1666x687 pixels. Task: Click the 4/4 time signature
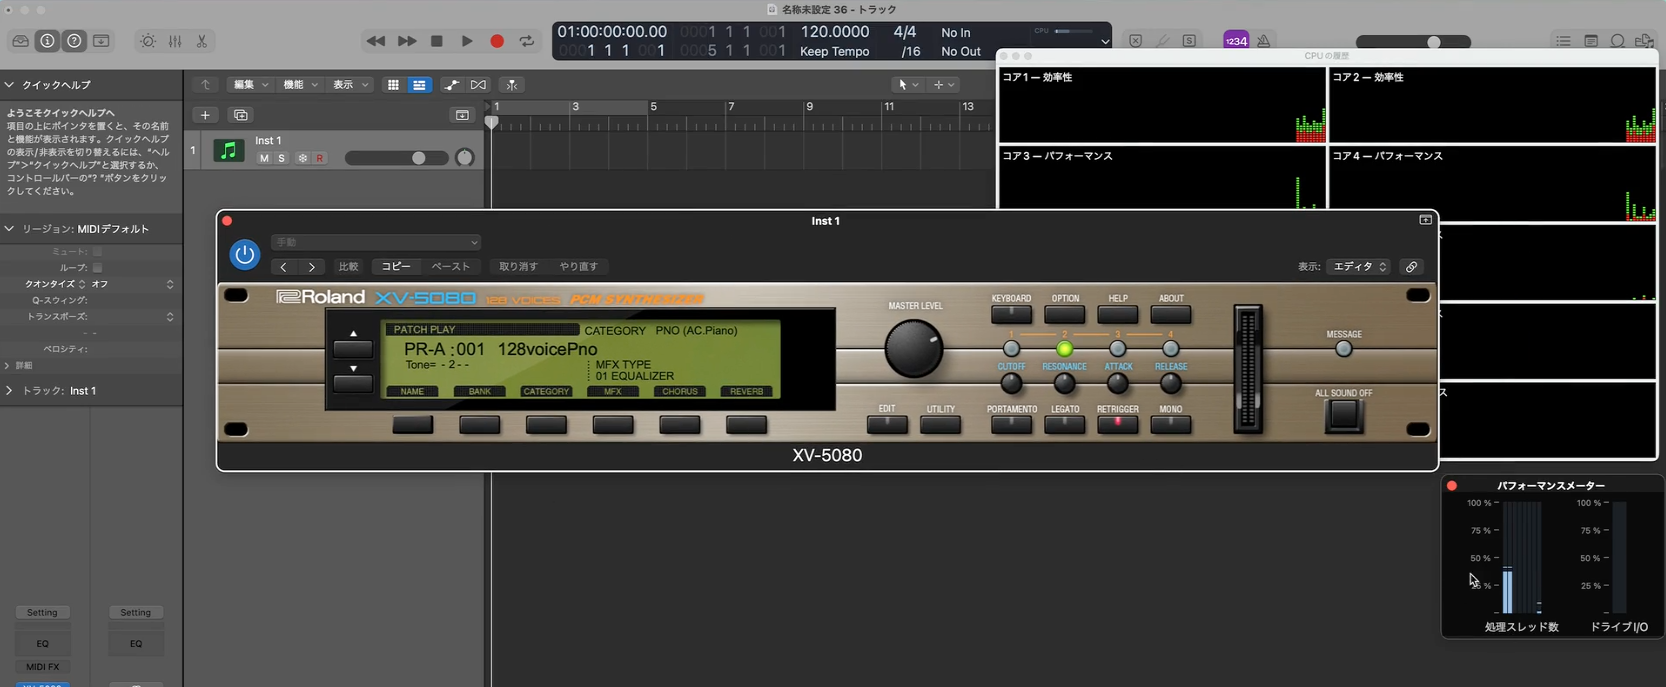905,32
